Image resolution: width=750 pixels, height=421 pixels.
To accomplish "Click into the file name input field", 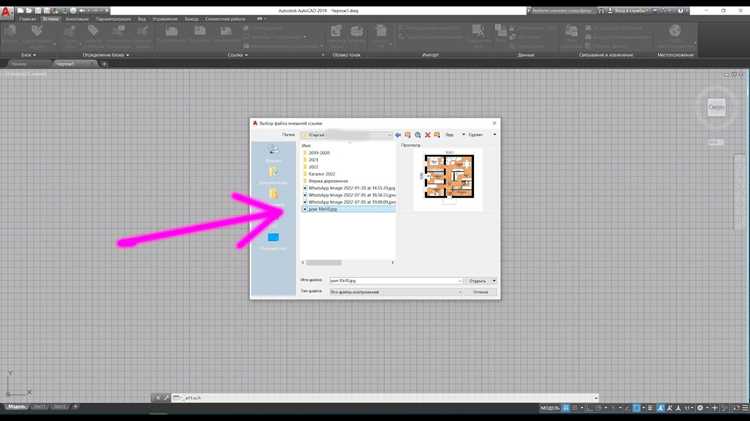I will pos(393,281).
